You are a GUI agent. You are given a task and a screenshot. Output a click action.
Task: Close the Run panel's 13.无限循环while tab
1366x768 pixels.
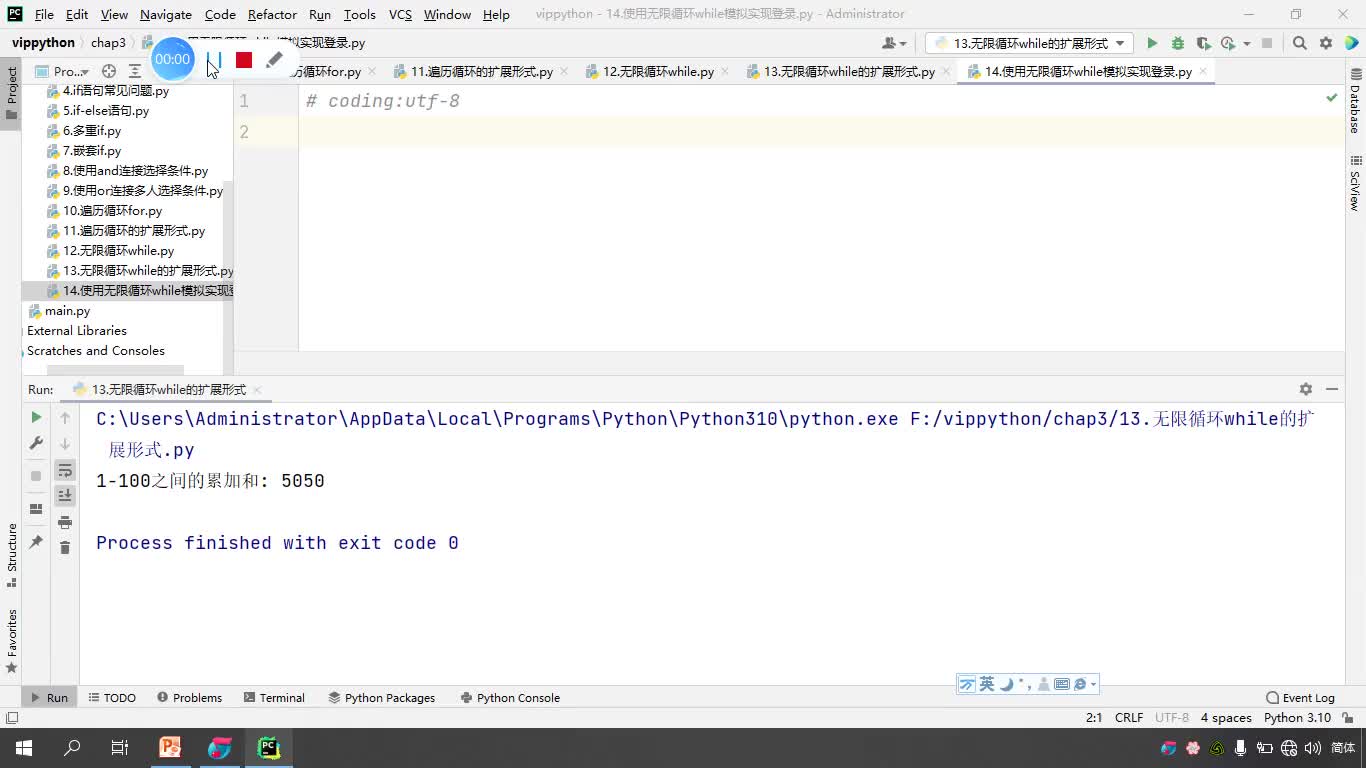click(x=257, y=389)
